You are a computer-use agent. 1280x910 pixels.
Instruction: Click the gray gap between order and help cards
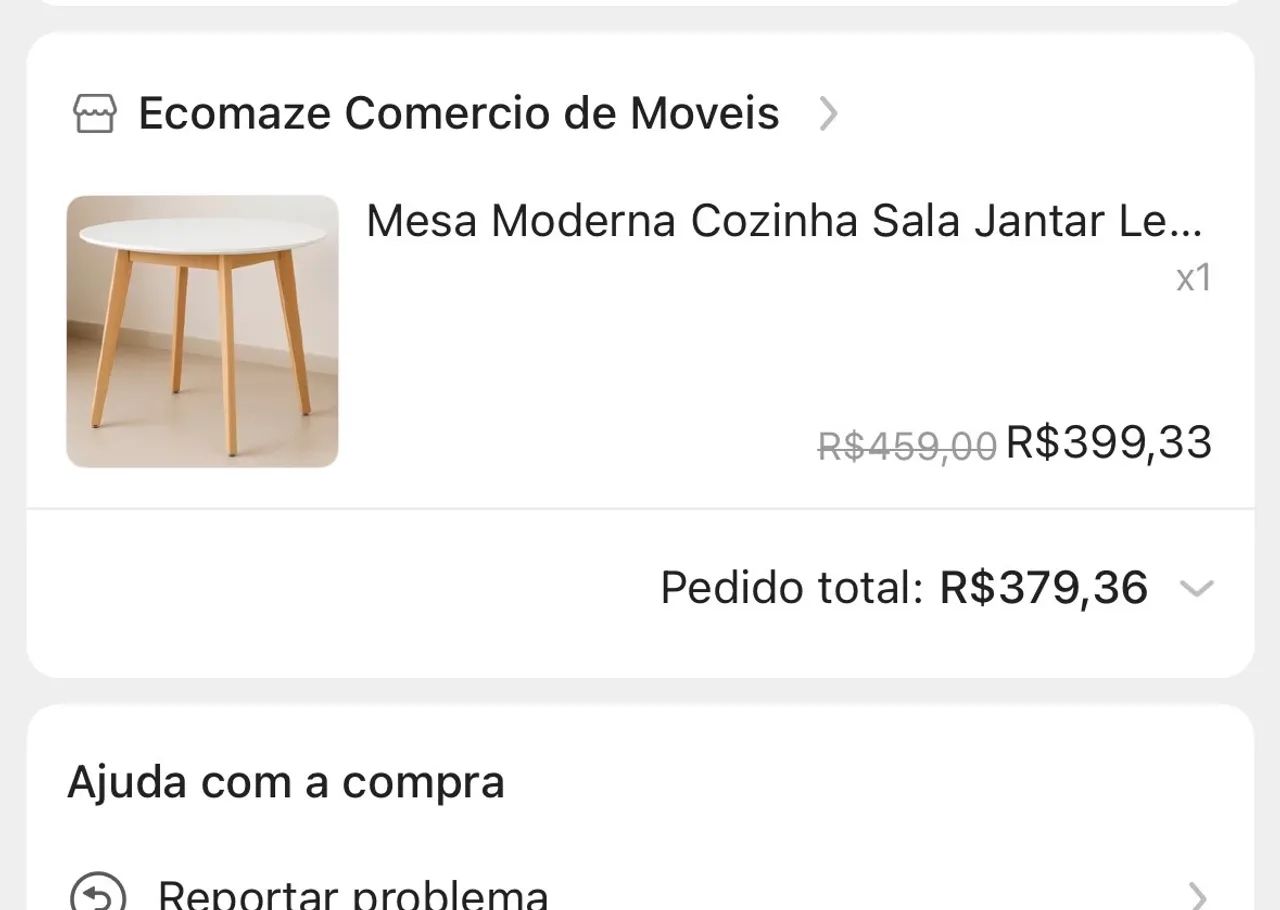coord(640,691)
